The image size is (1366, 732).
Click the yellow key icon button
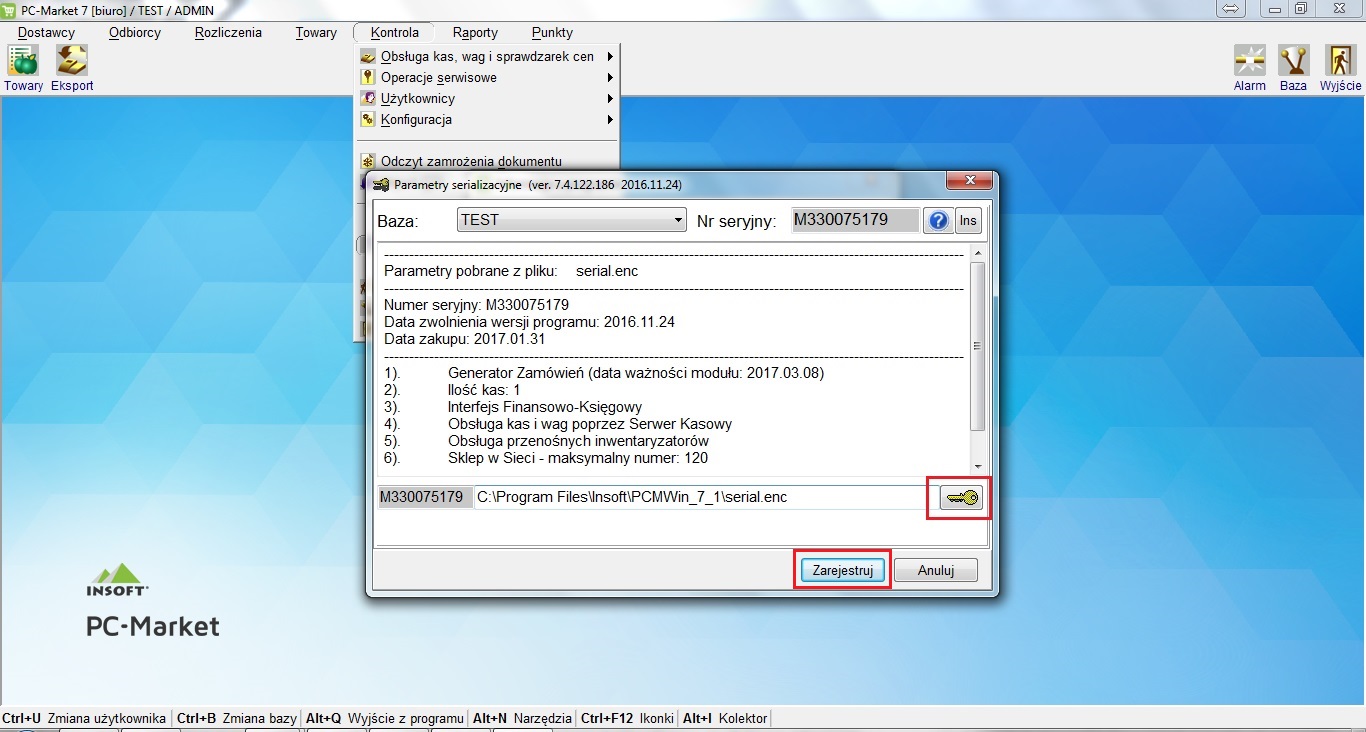pyautogui.click(x=961, y=497)
